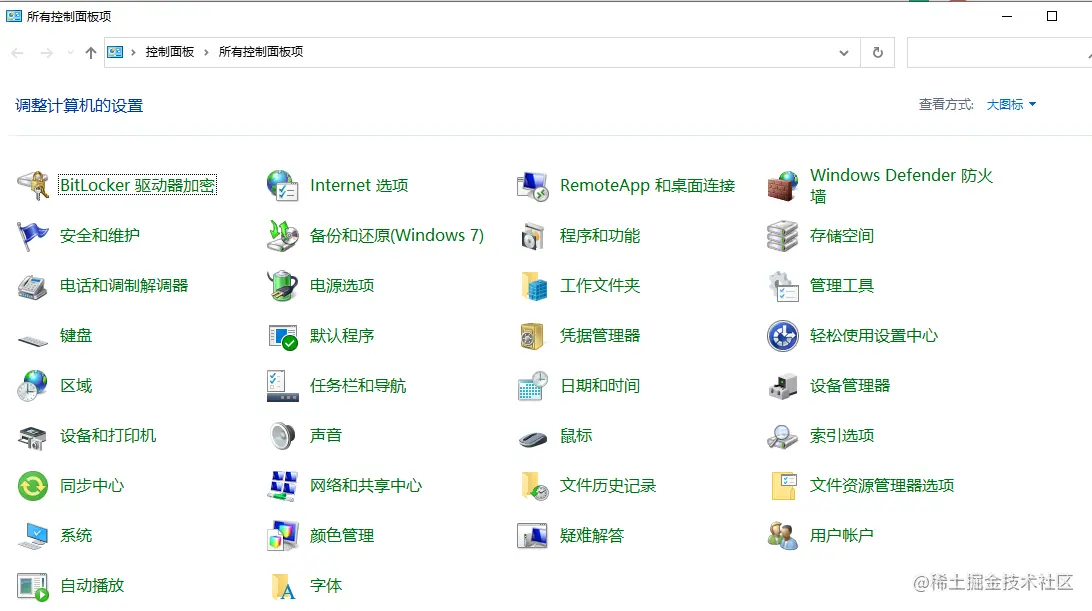Open the 设备和打印机 printer icon
Viewport: 1092px width, 611px height.
33,436
